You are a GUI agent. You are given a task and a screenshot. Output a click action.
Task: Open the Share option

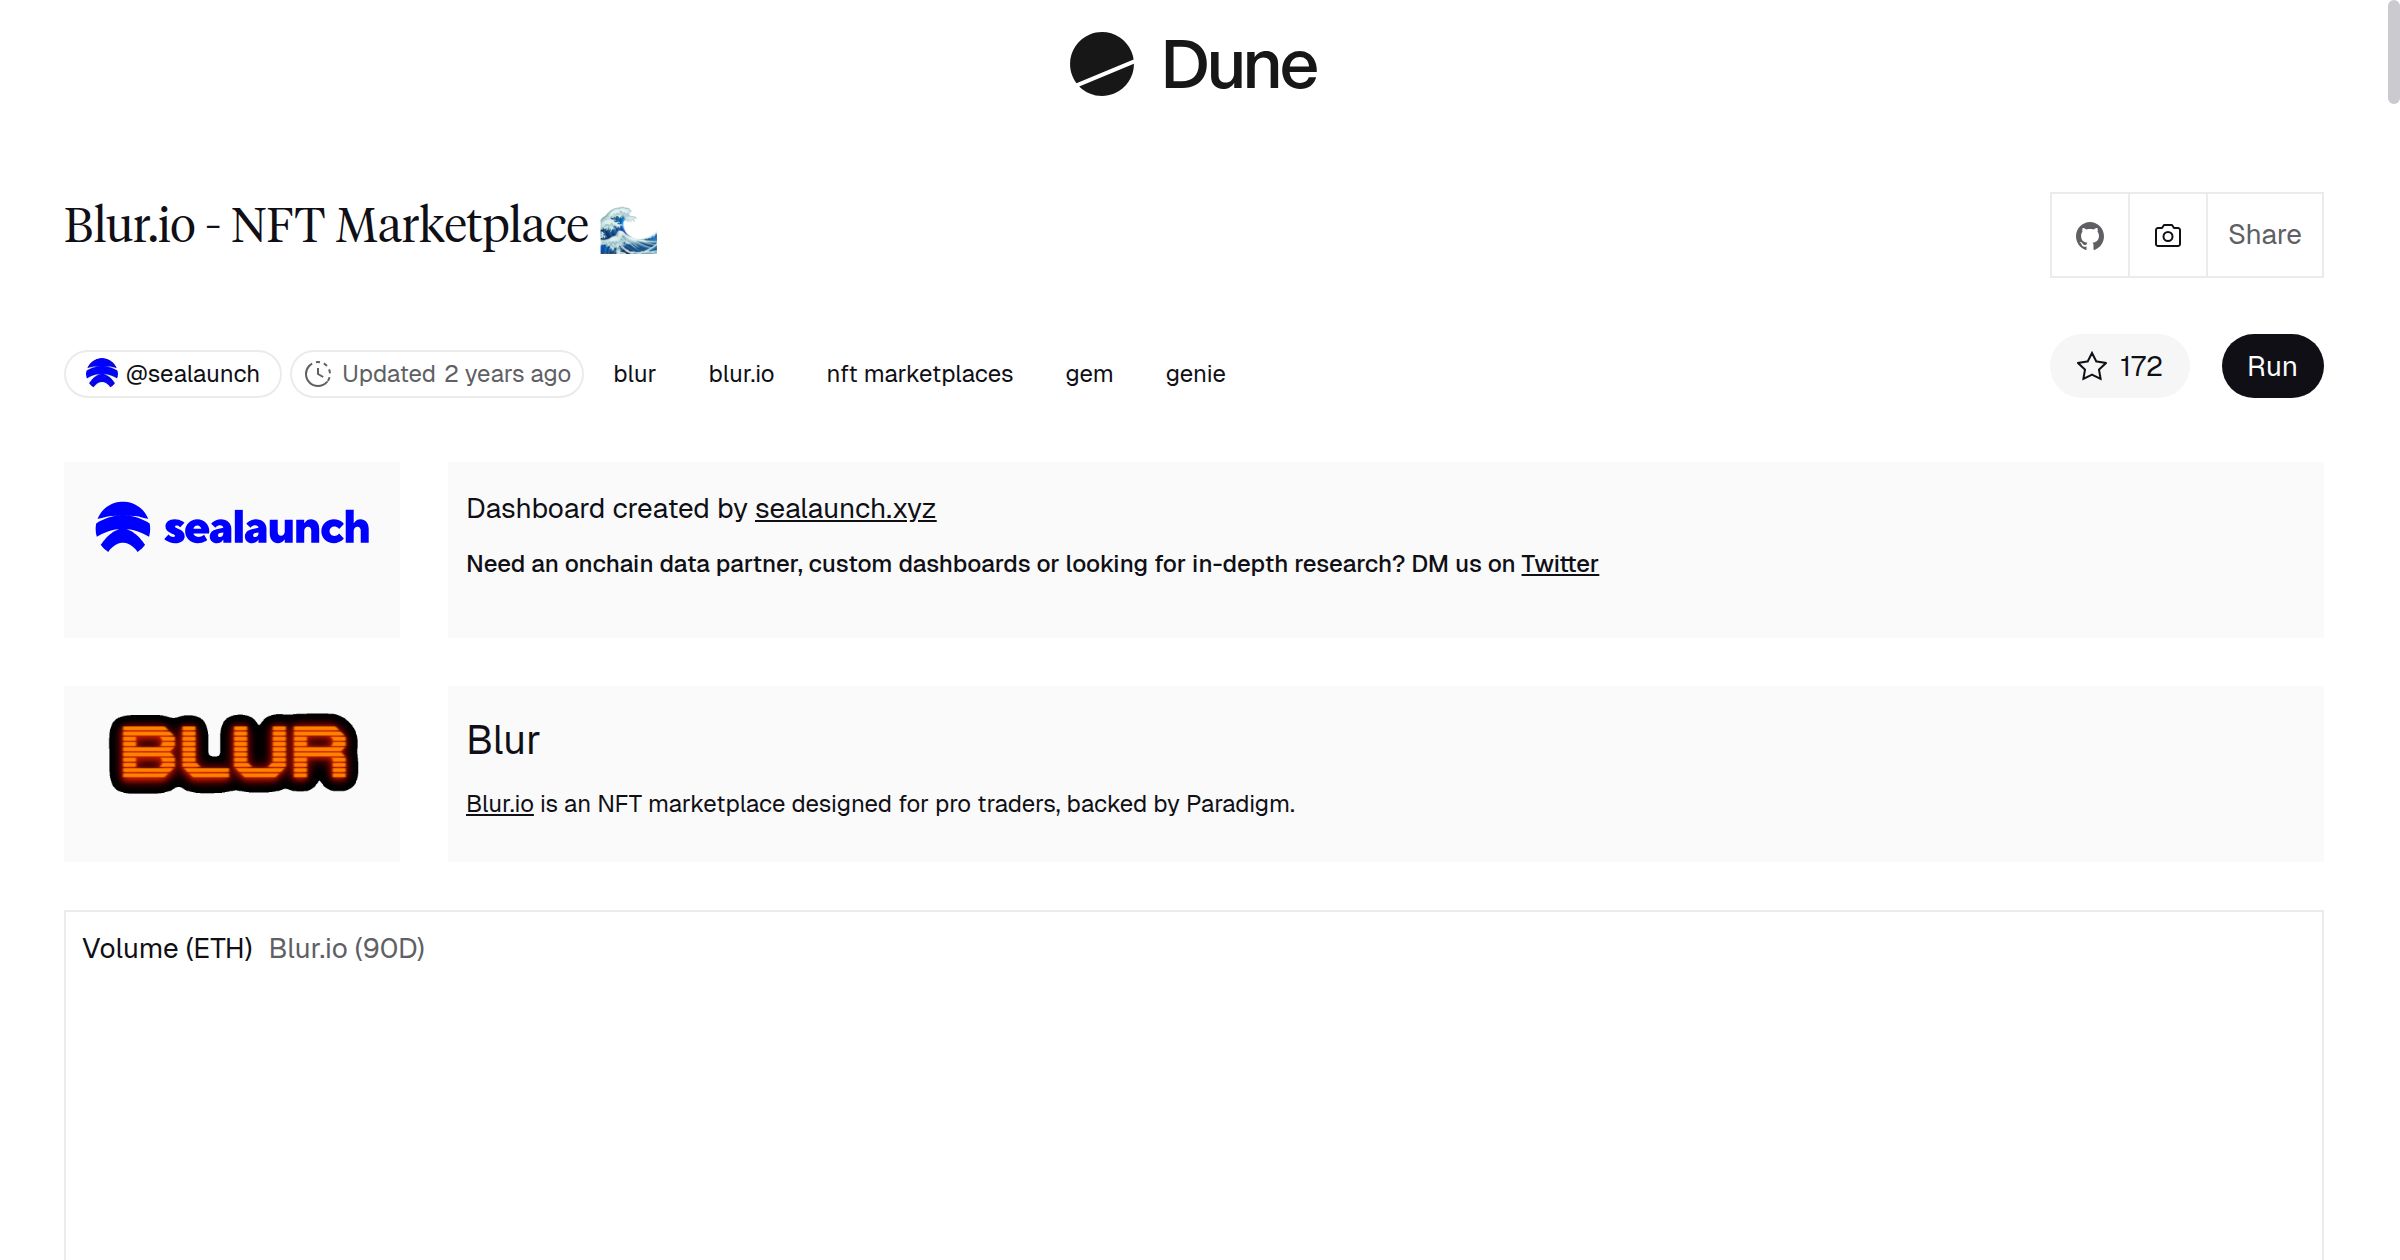click(2263, 235)
